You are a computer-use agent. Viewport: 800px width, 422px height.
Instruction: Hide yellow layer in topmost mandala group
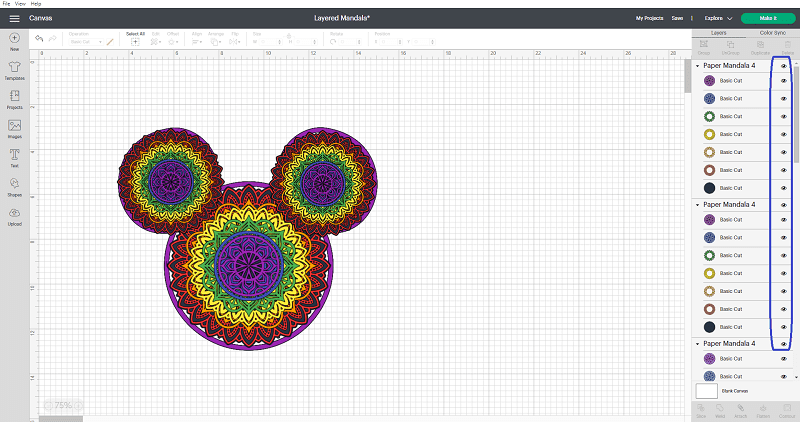[784, 134]
